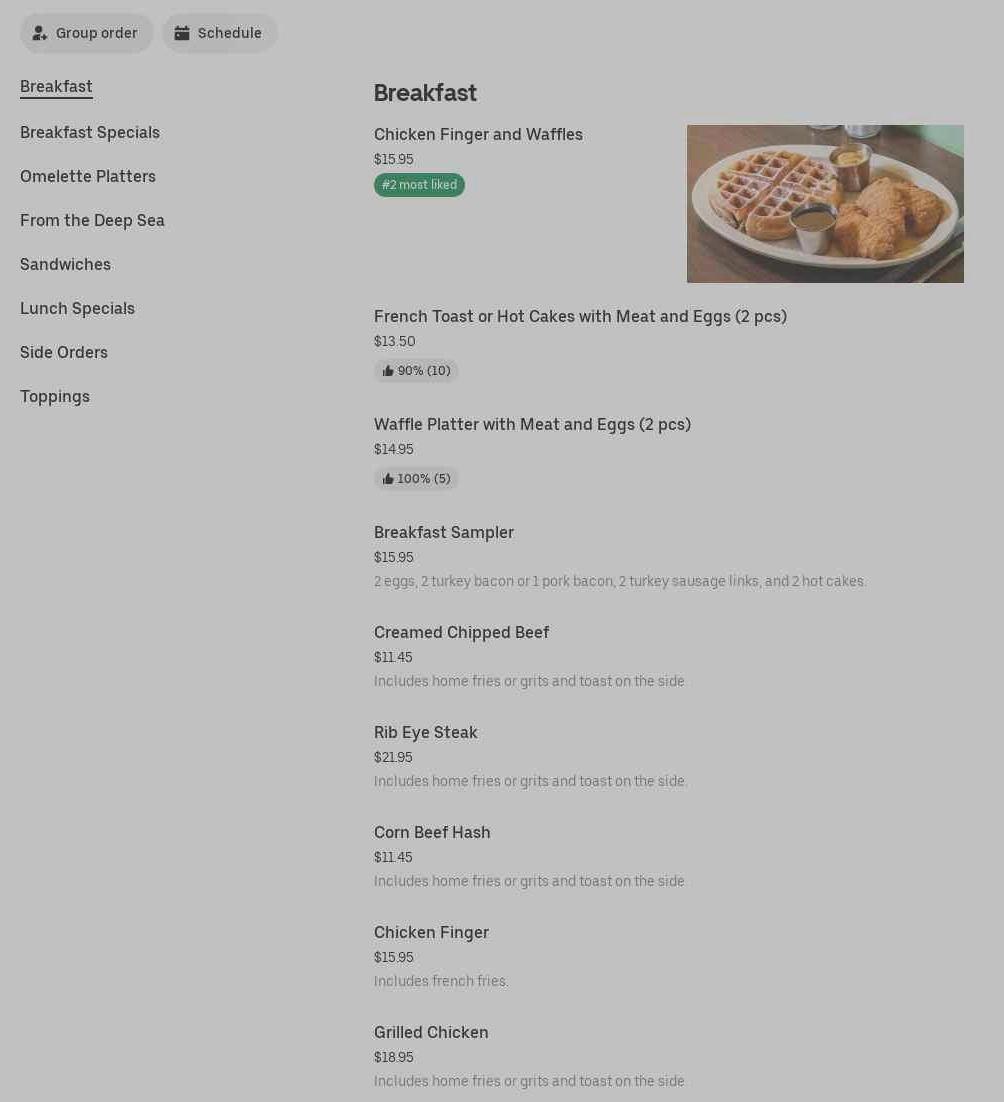Click thumbs-up icon on 100% (5) rating
This screenshot has height=1102, width=1004.
coord(388,479)
